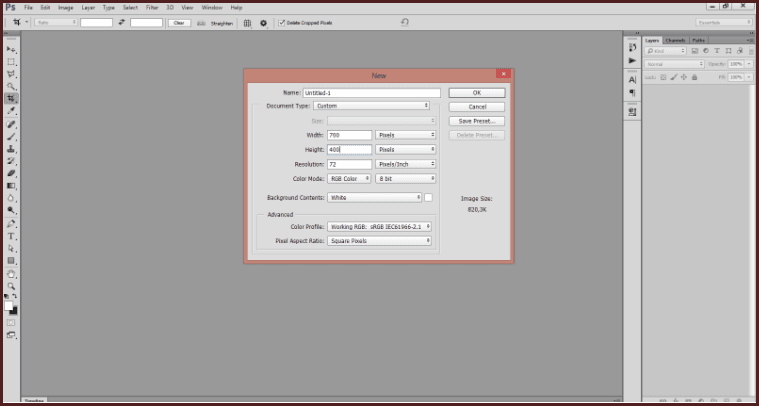Screen dimensions: 759x406
Task: Click the Name input field
Action: (370, 93)
